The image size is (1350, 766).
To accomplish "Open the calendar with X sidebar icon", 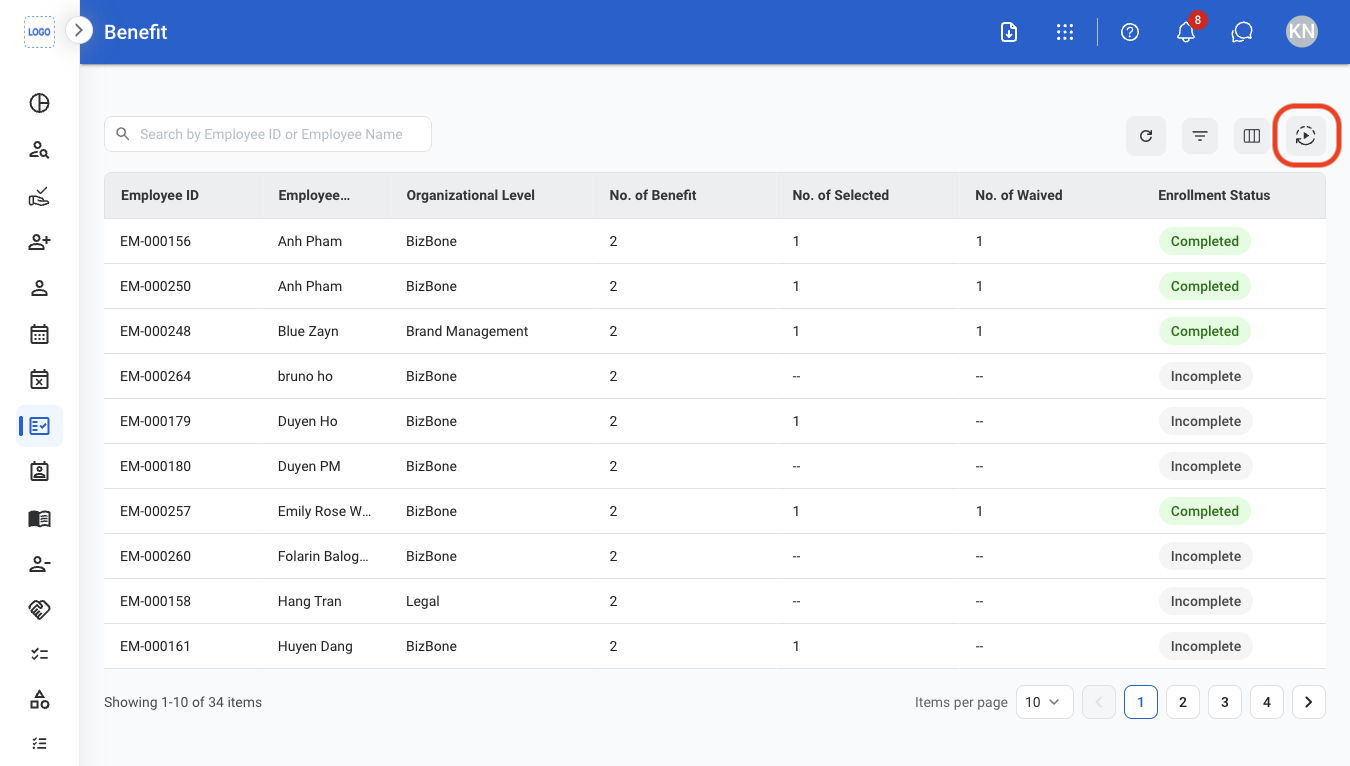I will pyautogui.click(x=39, y=379).
